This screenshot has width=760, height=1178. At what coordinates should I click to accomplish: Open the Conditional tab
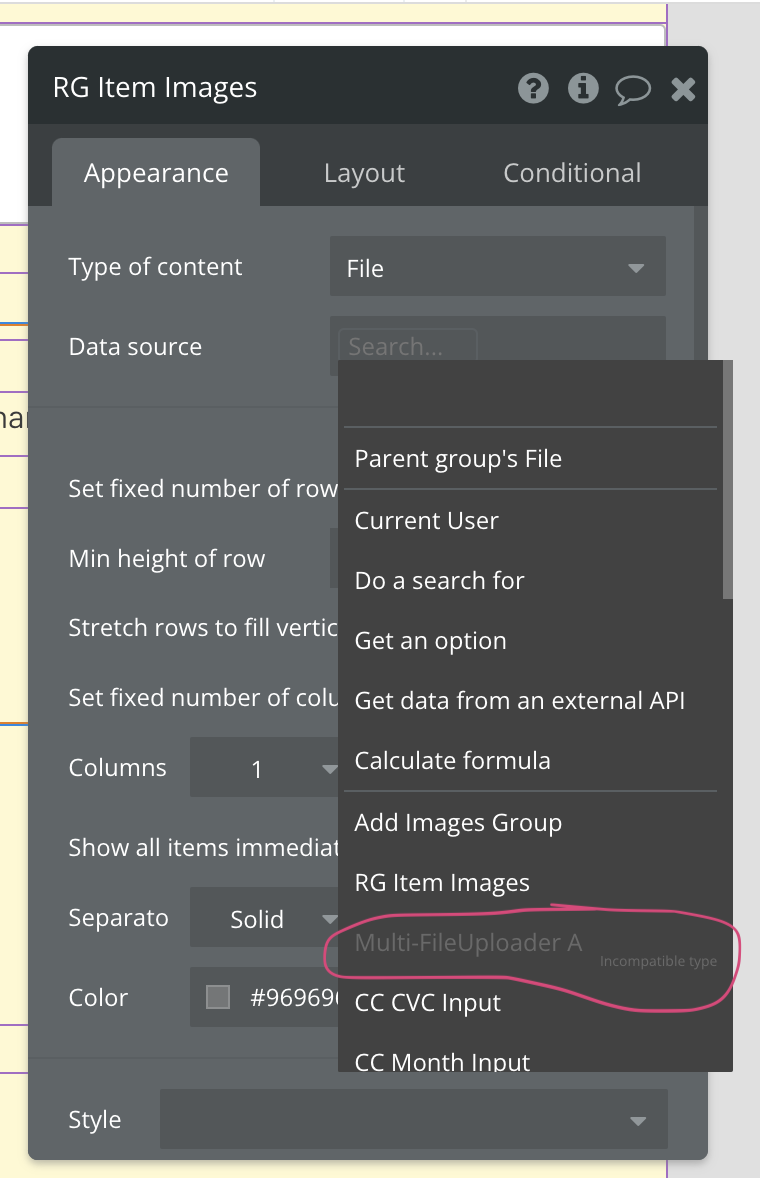pyautogui.click(x=572, y=173)
